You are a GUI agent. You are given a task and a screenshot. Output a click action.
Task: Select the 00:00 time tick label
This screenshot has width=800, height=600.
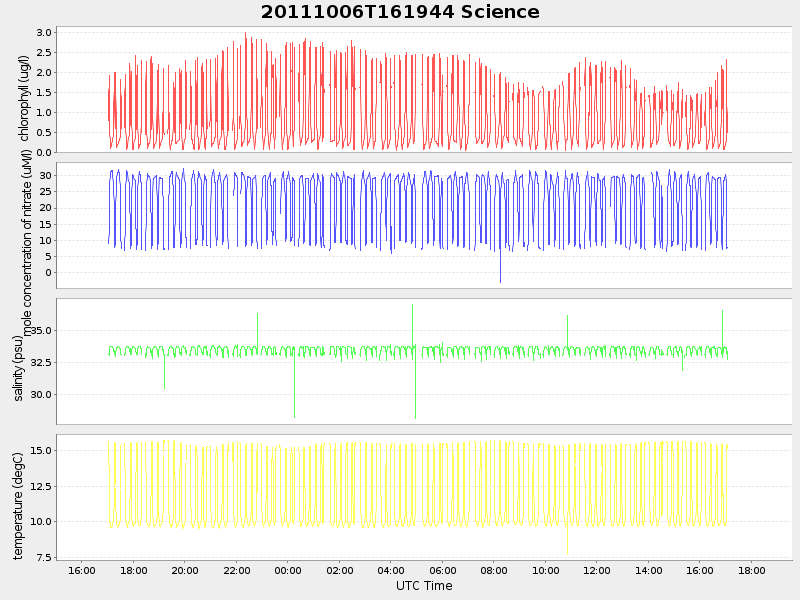288,570
